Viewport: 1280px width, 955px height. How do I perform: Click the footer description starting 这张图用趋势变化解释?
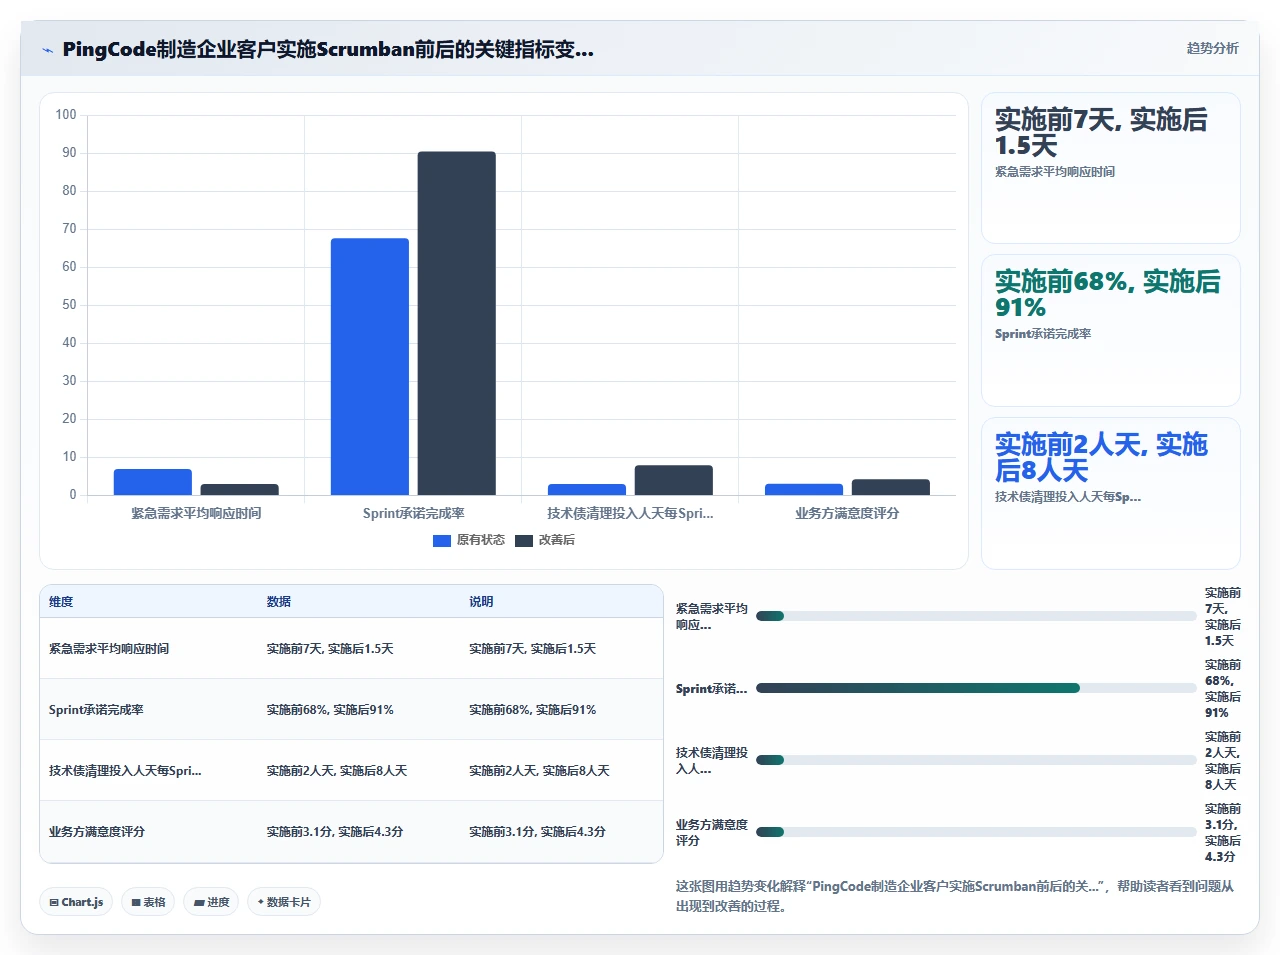[x=955, y=896]
